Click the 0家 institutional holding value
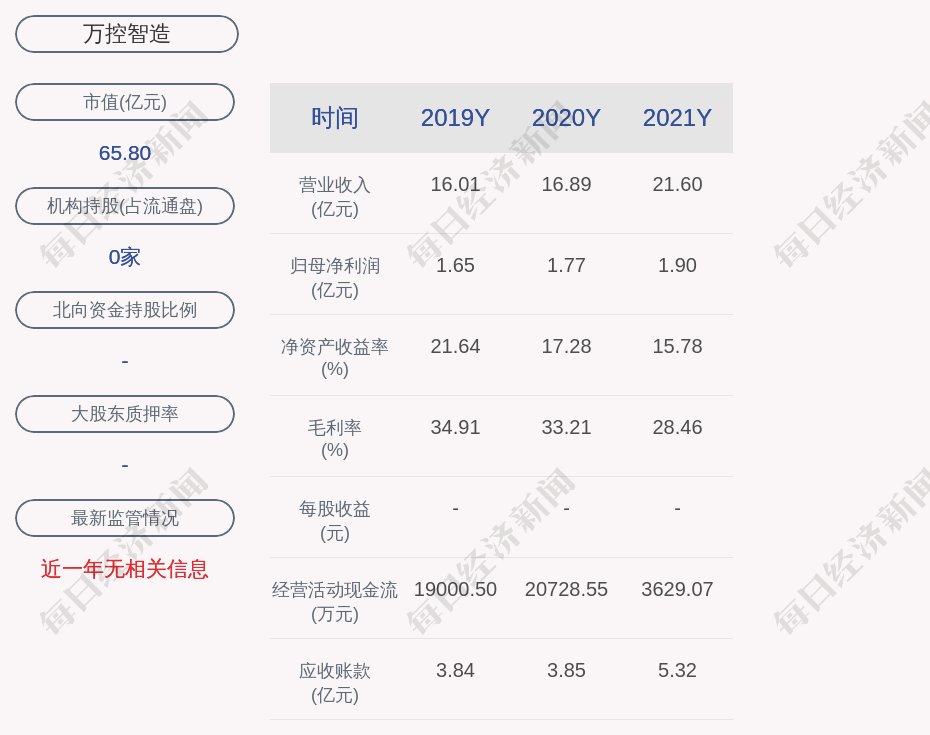The width and height of the screenshot is (930, 735). (x=125, y=257)
